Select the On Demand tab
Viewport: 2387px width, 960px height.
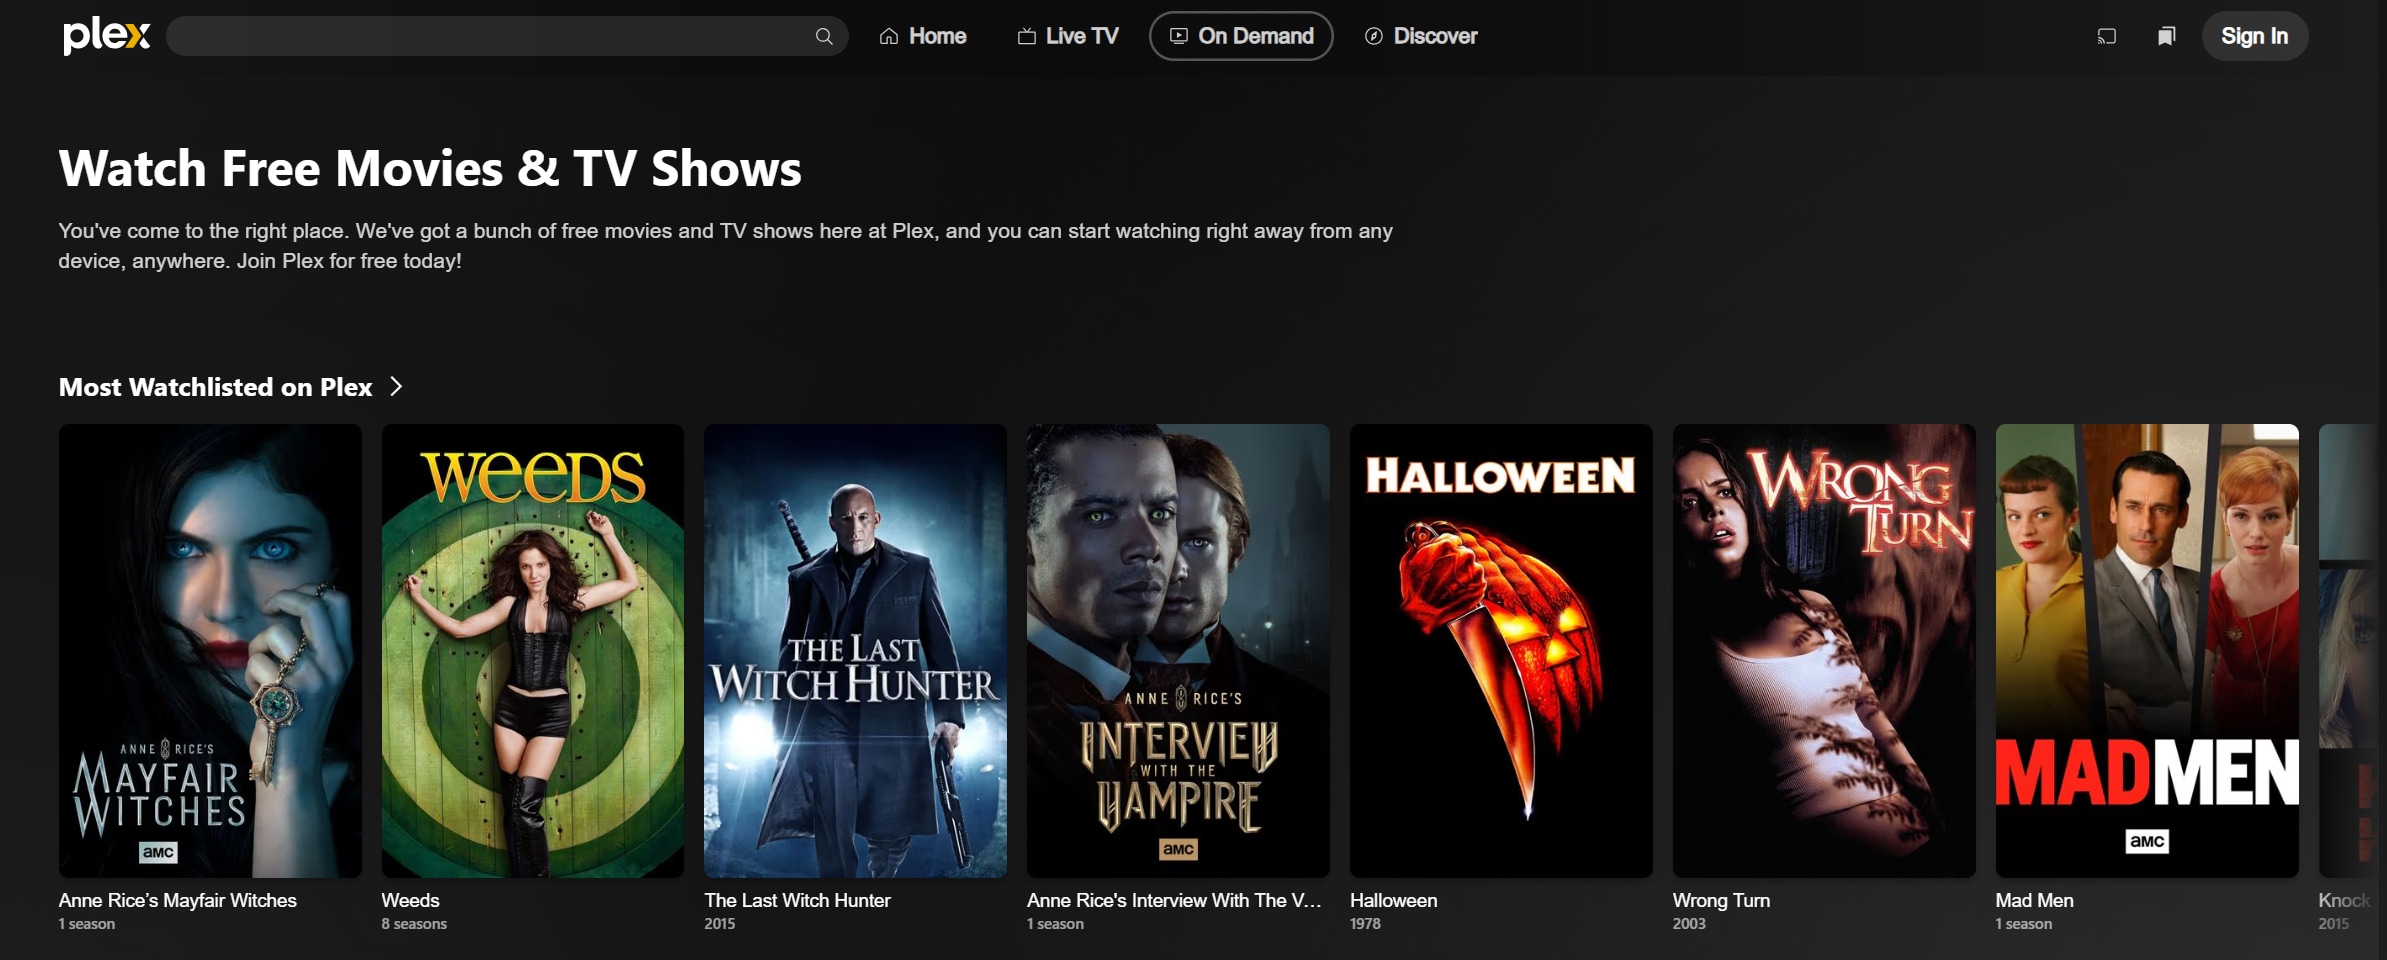pyautogui.click(x=1240, y=36)
